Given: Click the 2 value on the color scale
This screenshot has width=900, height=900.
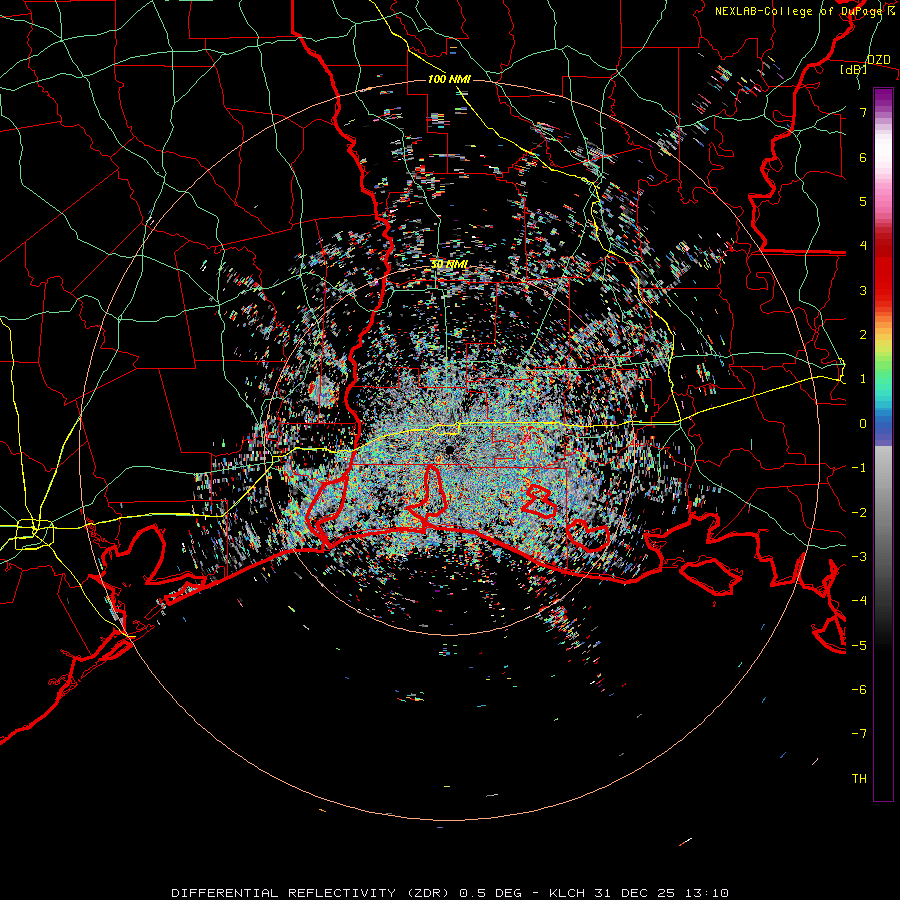Looking at the screenshot, I should [x=863, y=335].
